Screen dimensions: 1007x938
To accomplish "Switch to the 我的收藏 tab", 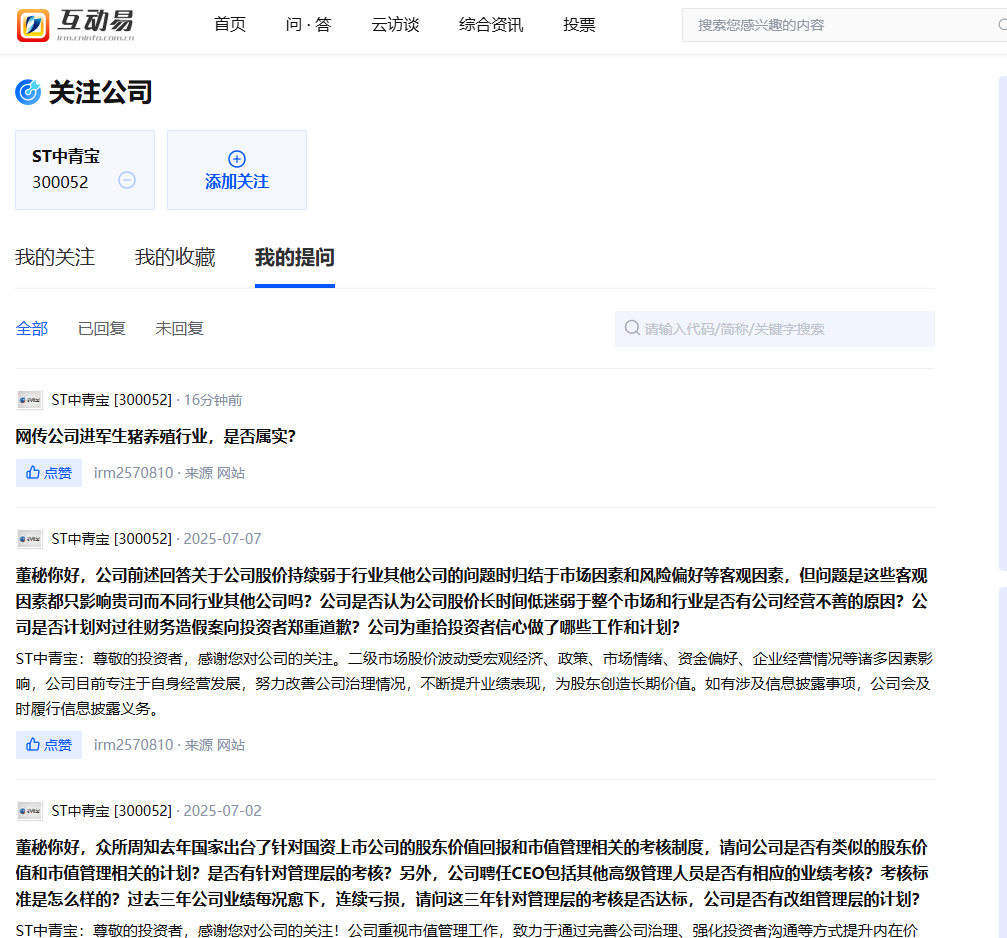I will pyautogui.click(x=175, y=257).
